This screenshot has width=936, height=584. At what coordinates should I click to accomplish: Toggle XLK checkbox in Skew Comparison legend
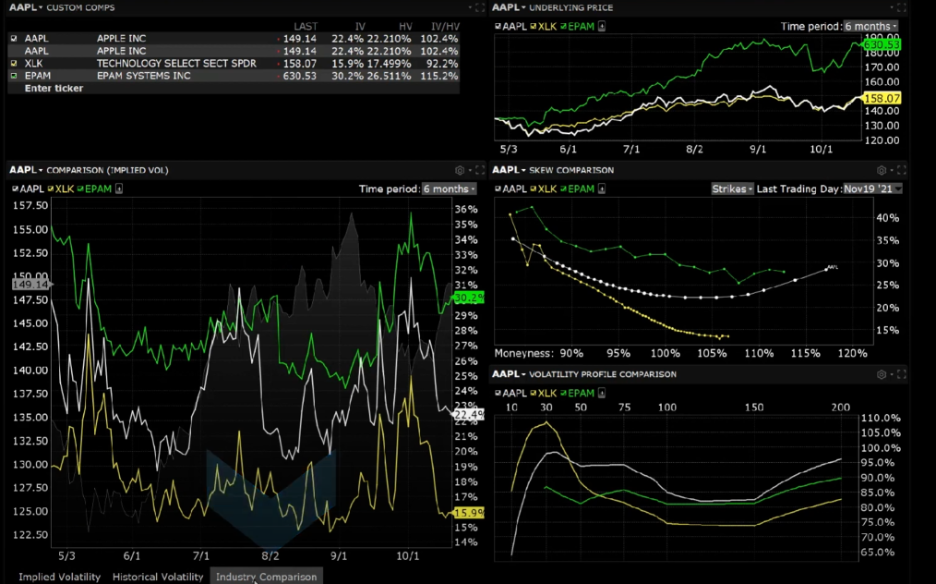click(534, 189)
